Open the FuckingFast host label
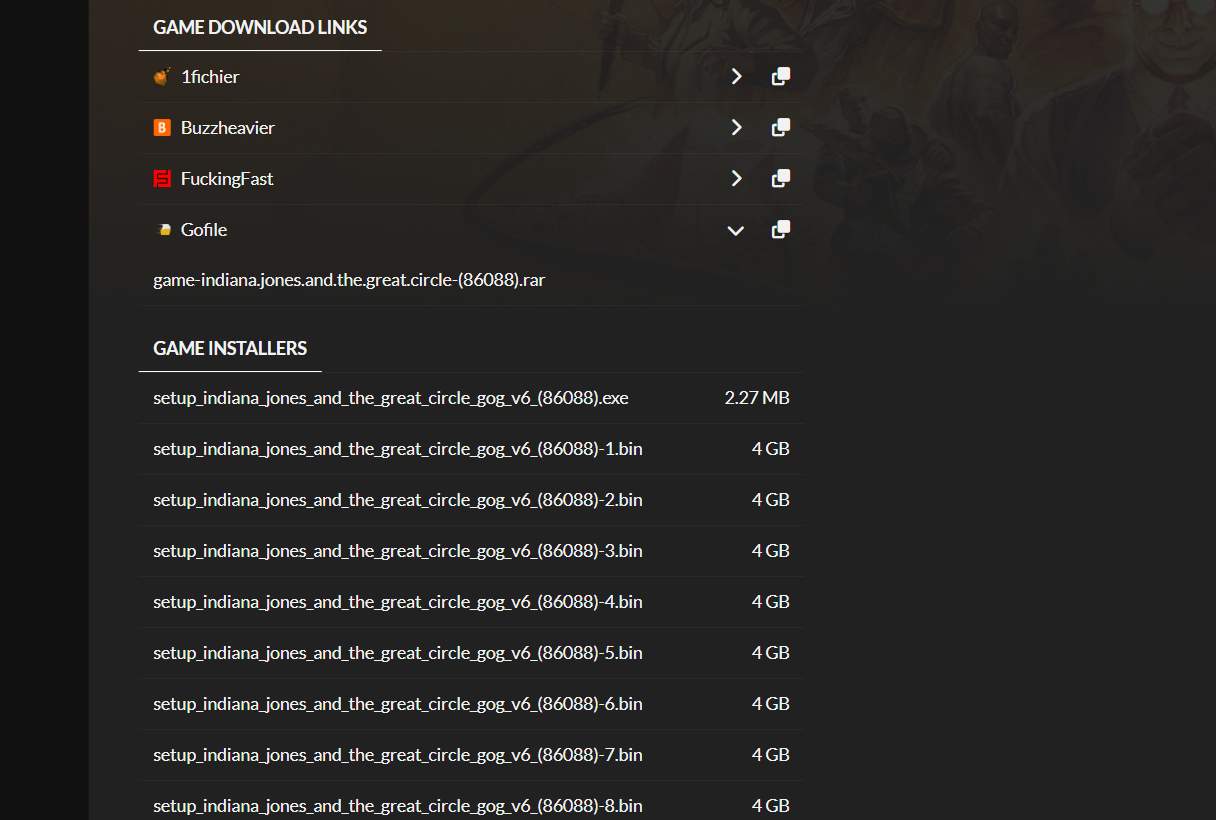The height and width of the screenshot is (820, 1216). (x=227, y=179)
